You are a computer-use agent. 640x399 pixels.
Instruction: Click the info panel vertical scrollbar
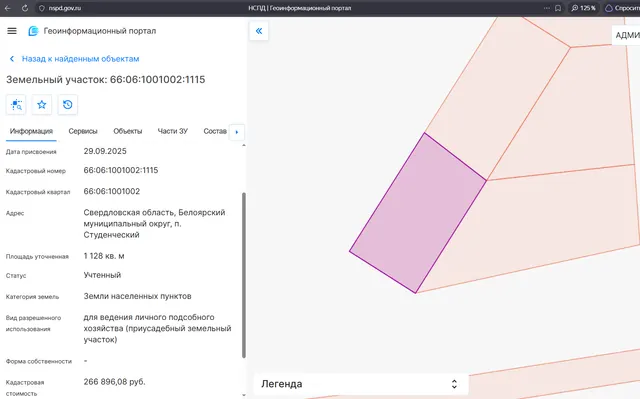tap(244, 275)
